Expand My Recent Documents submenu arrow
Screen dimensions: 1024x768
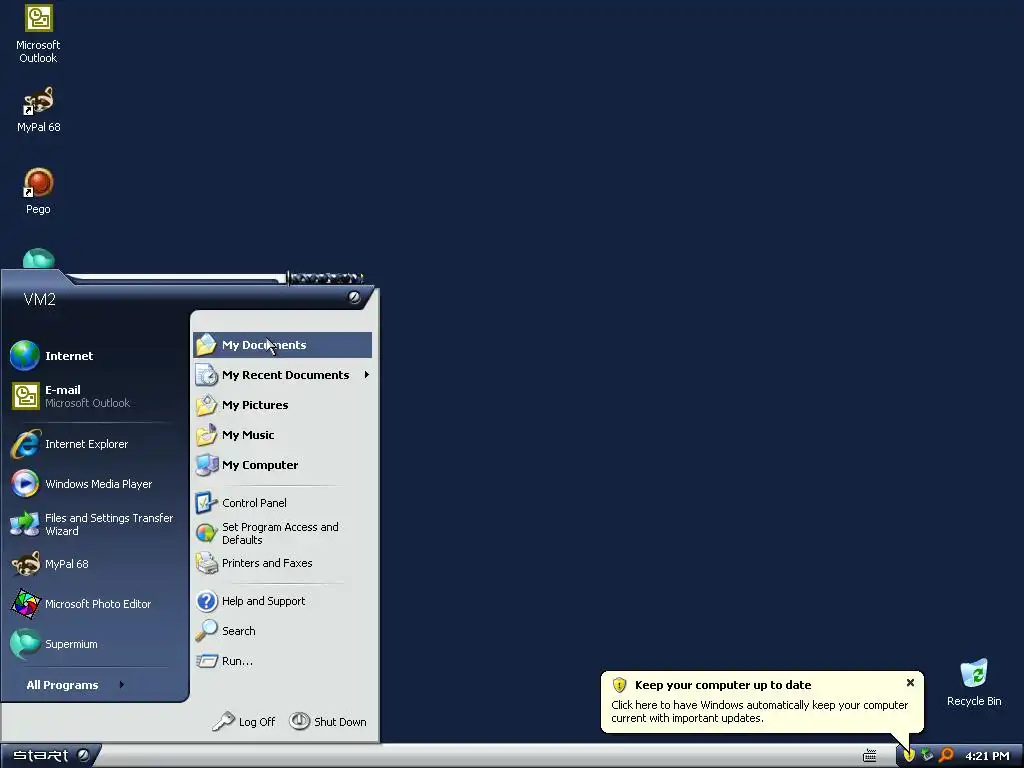[x=366, y=375]
